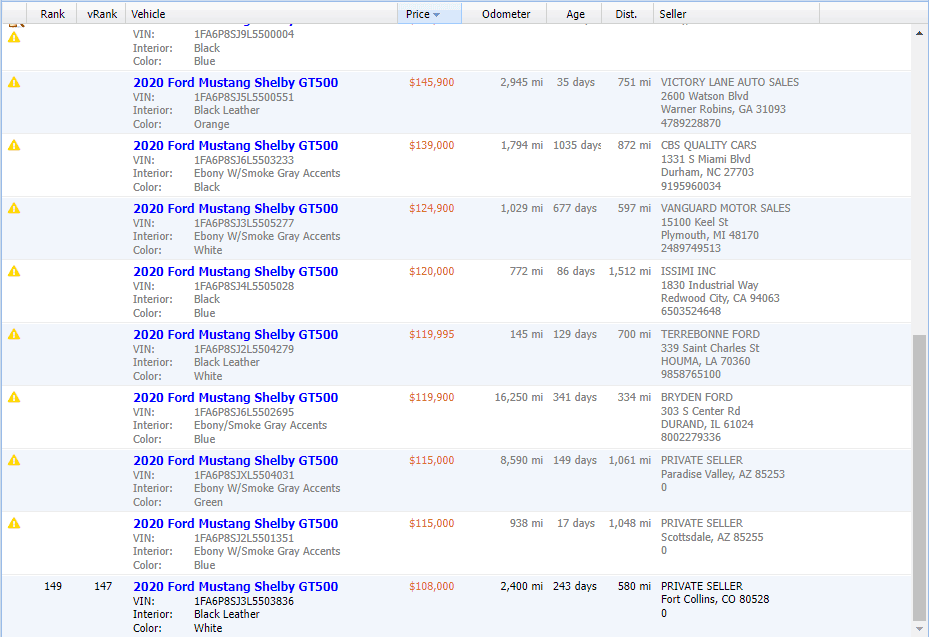The width and height of the screenshot is (929, 637).
Task: Open the $139,000 Mustang Shelby GT500 listing
Action: [x=236, y=145]
